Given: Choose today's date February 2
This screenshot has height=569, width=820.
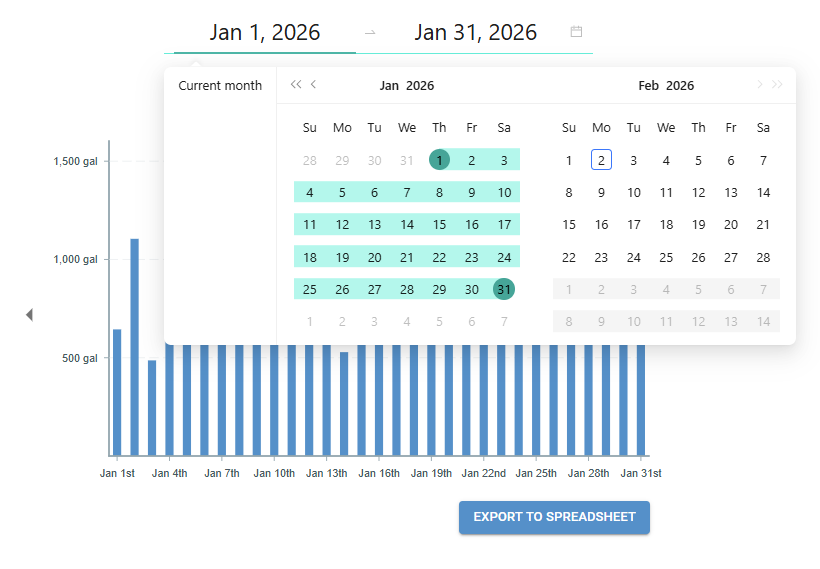Looking at the screenshot, I should (x=601, y=160).
